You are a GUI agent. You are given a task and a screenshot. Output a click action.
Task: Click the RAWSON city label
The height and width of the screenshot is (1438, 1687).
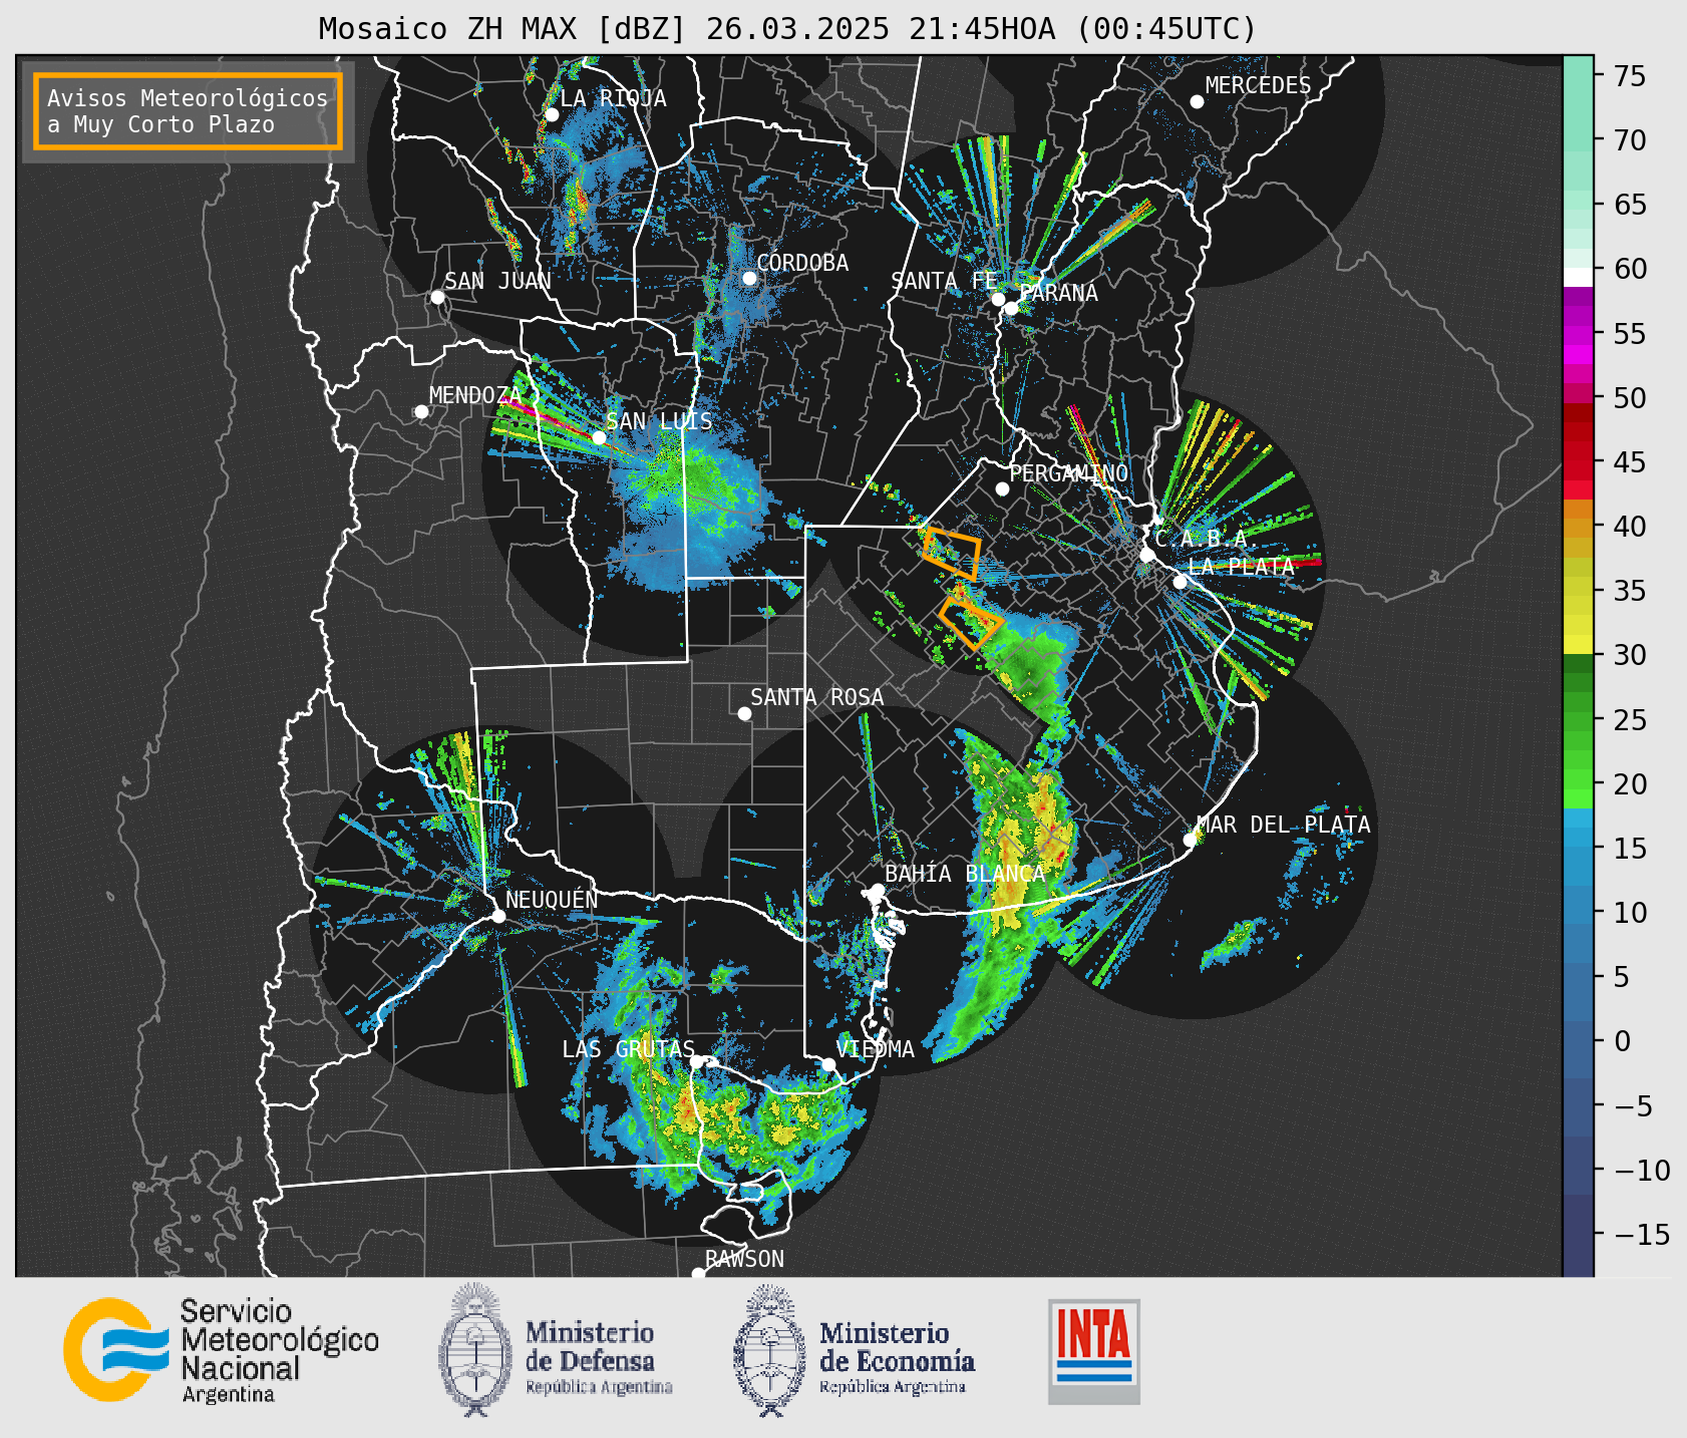(745, 1259)
